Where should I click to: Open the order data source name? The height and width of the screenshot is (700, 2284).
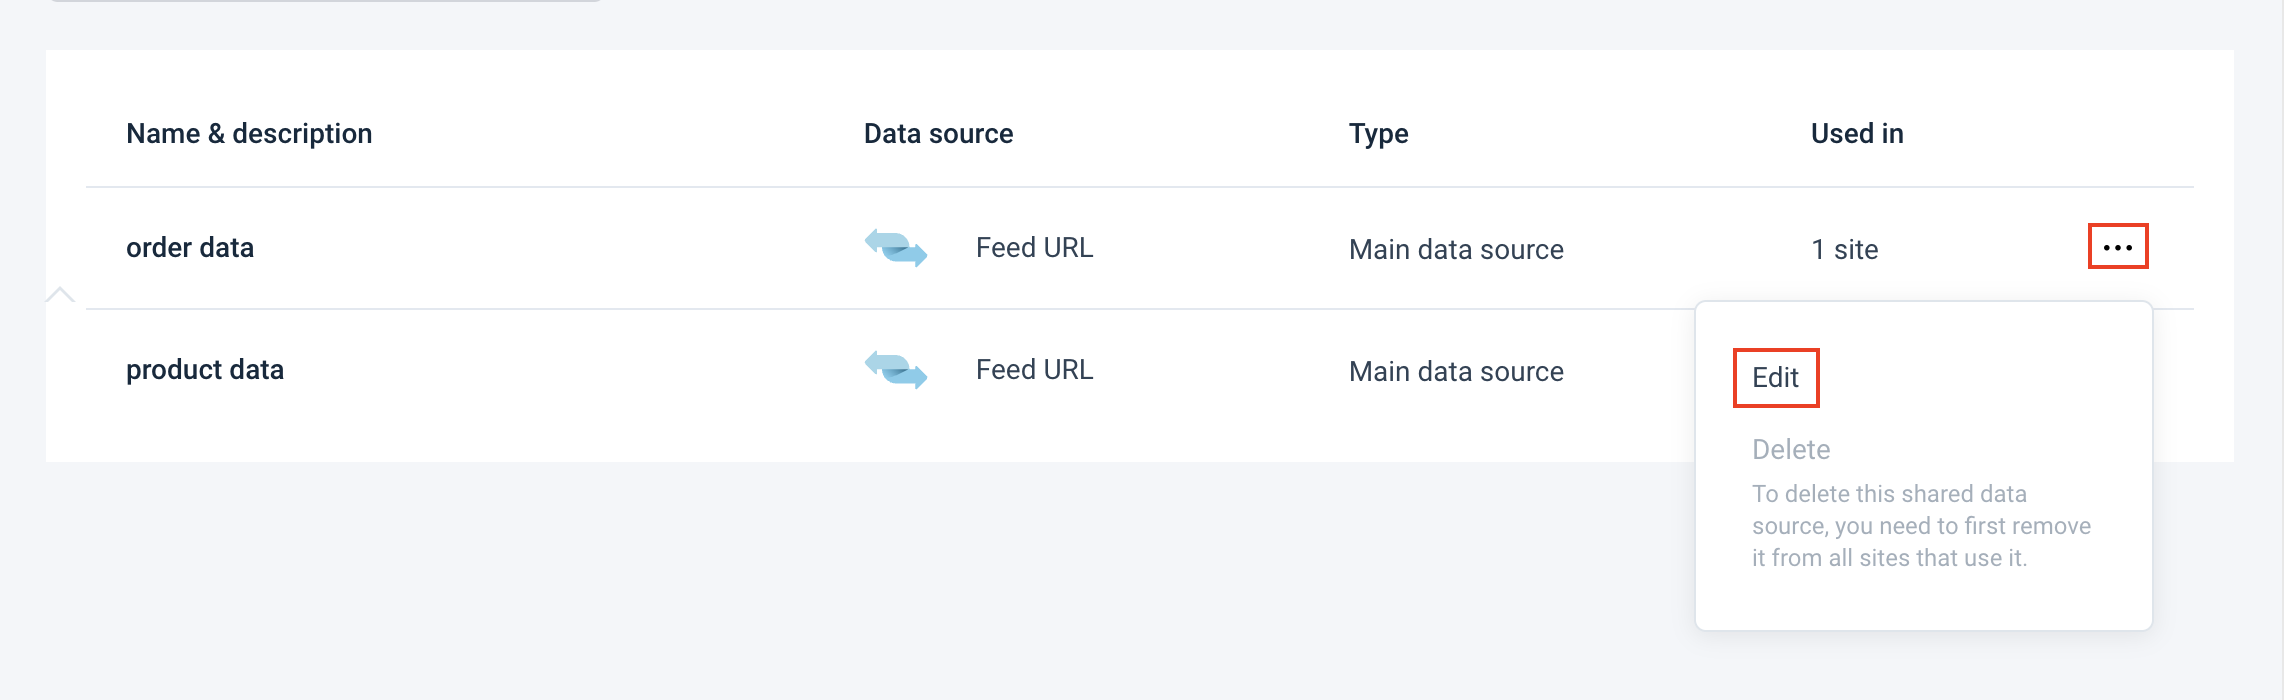click(x=190, y=248)
